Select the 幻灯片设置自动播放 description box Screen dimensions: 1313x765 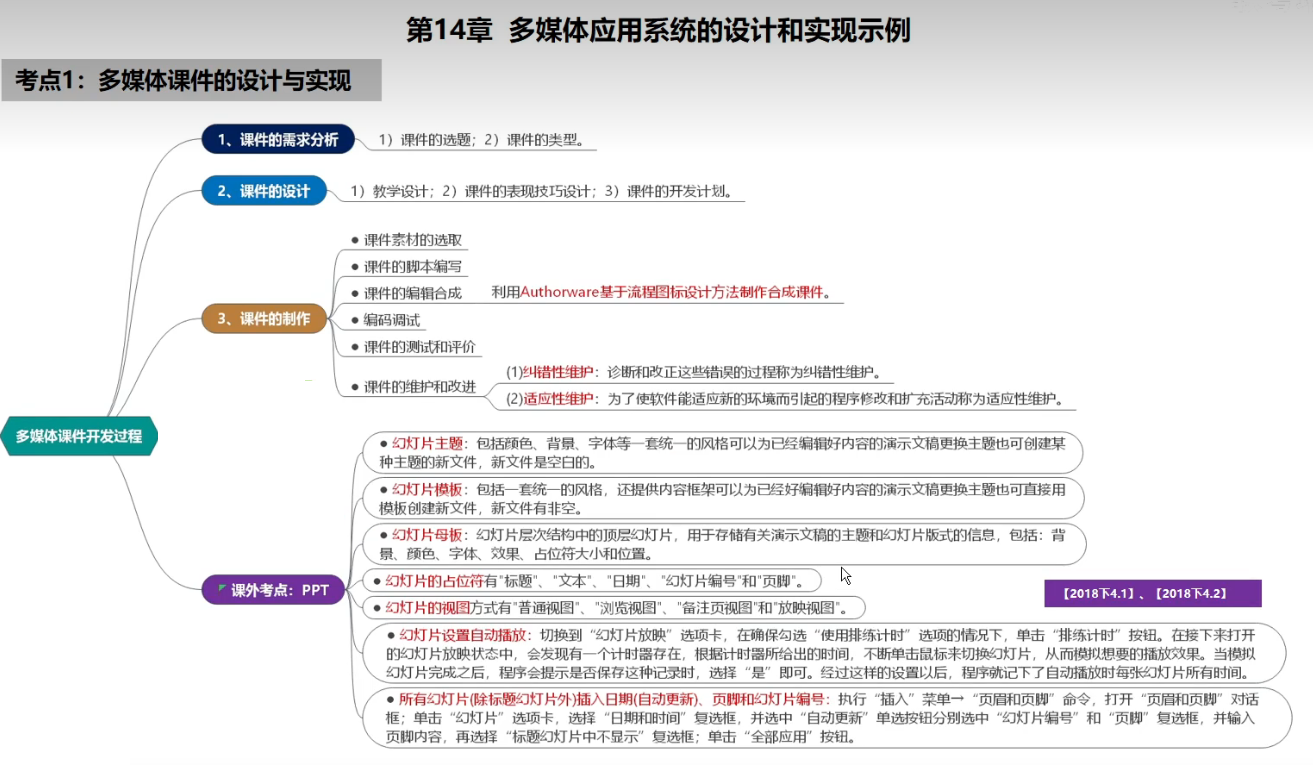(x=822, y=653)
